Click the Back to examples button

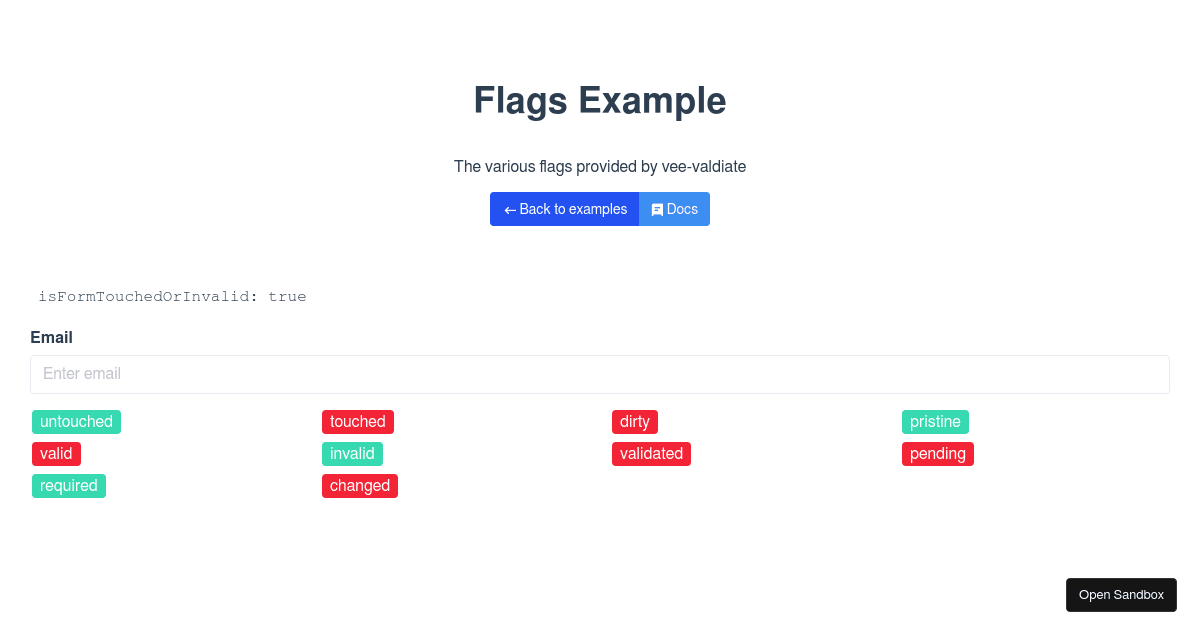point(564,209)
